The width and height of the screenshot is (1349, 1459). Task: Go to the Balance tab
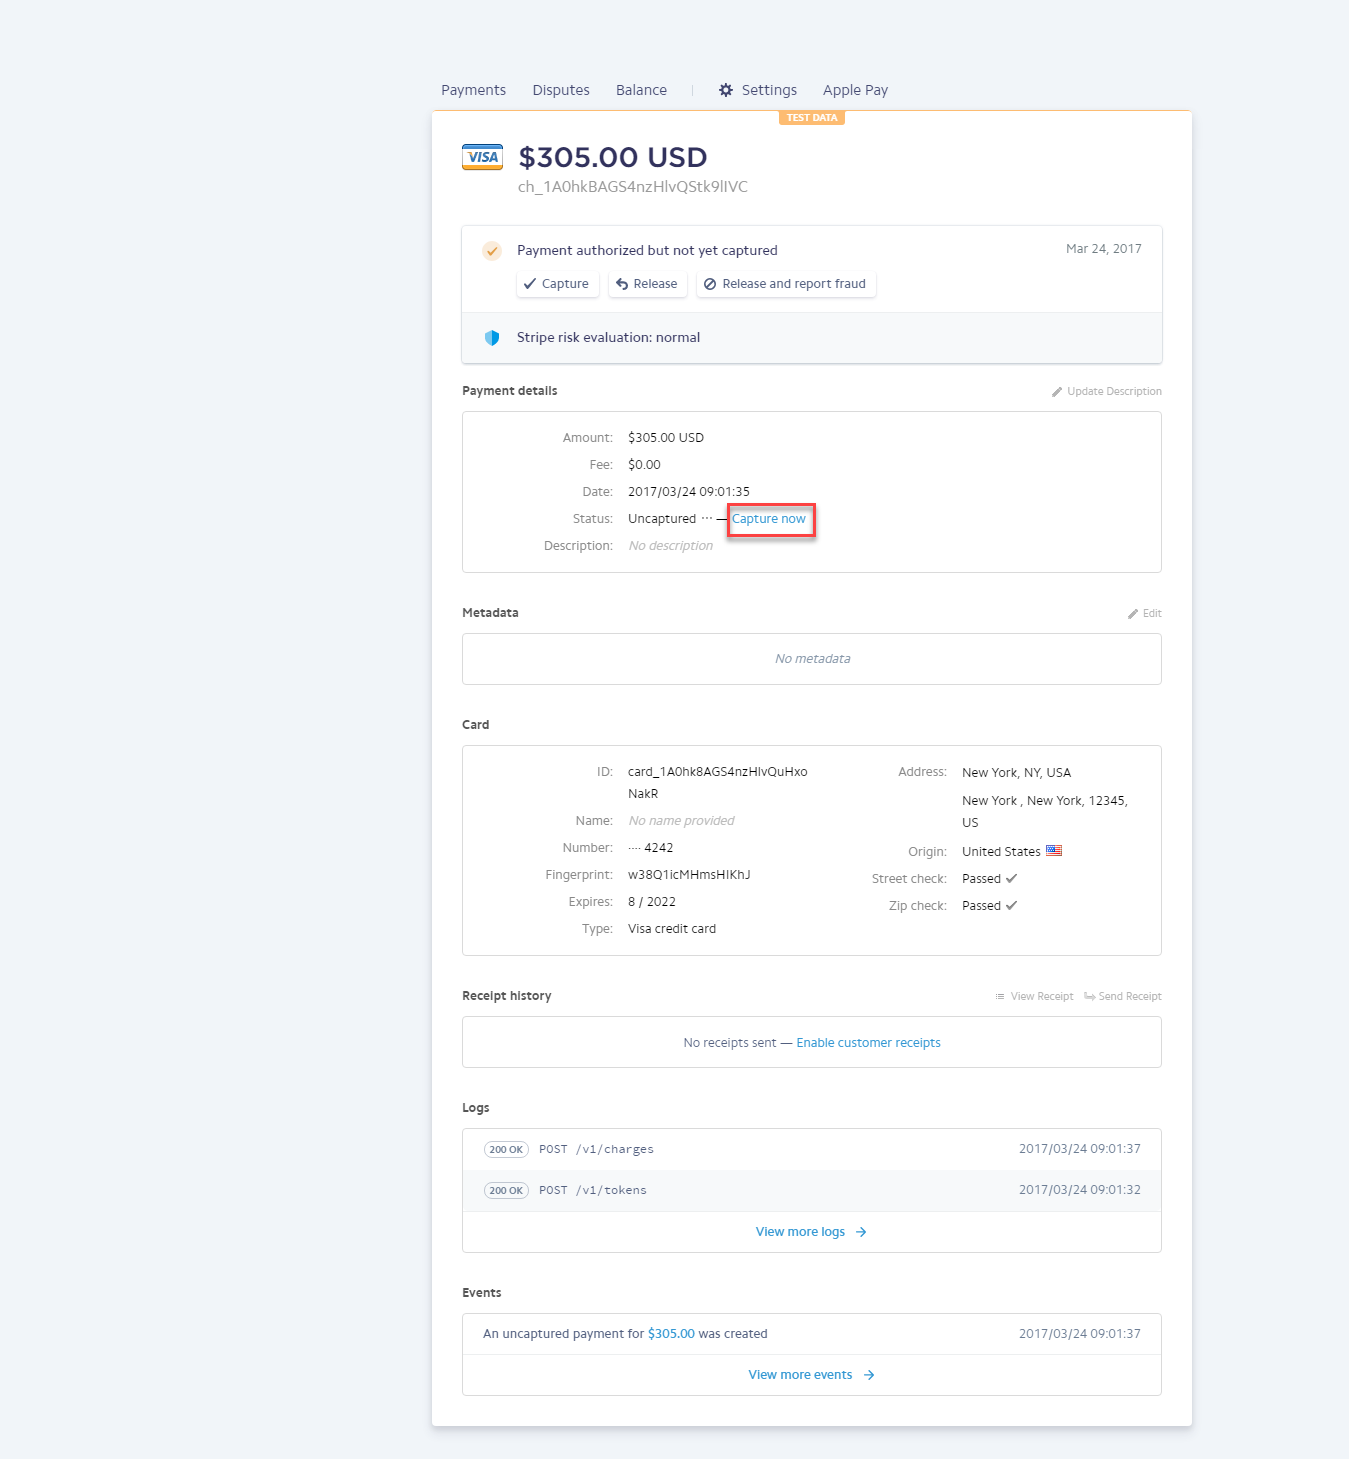click(641, 90)
